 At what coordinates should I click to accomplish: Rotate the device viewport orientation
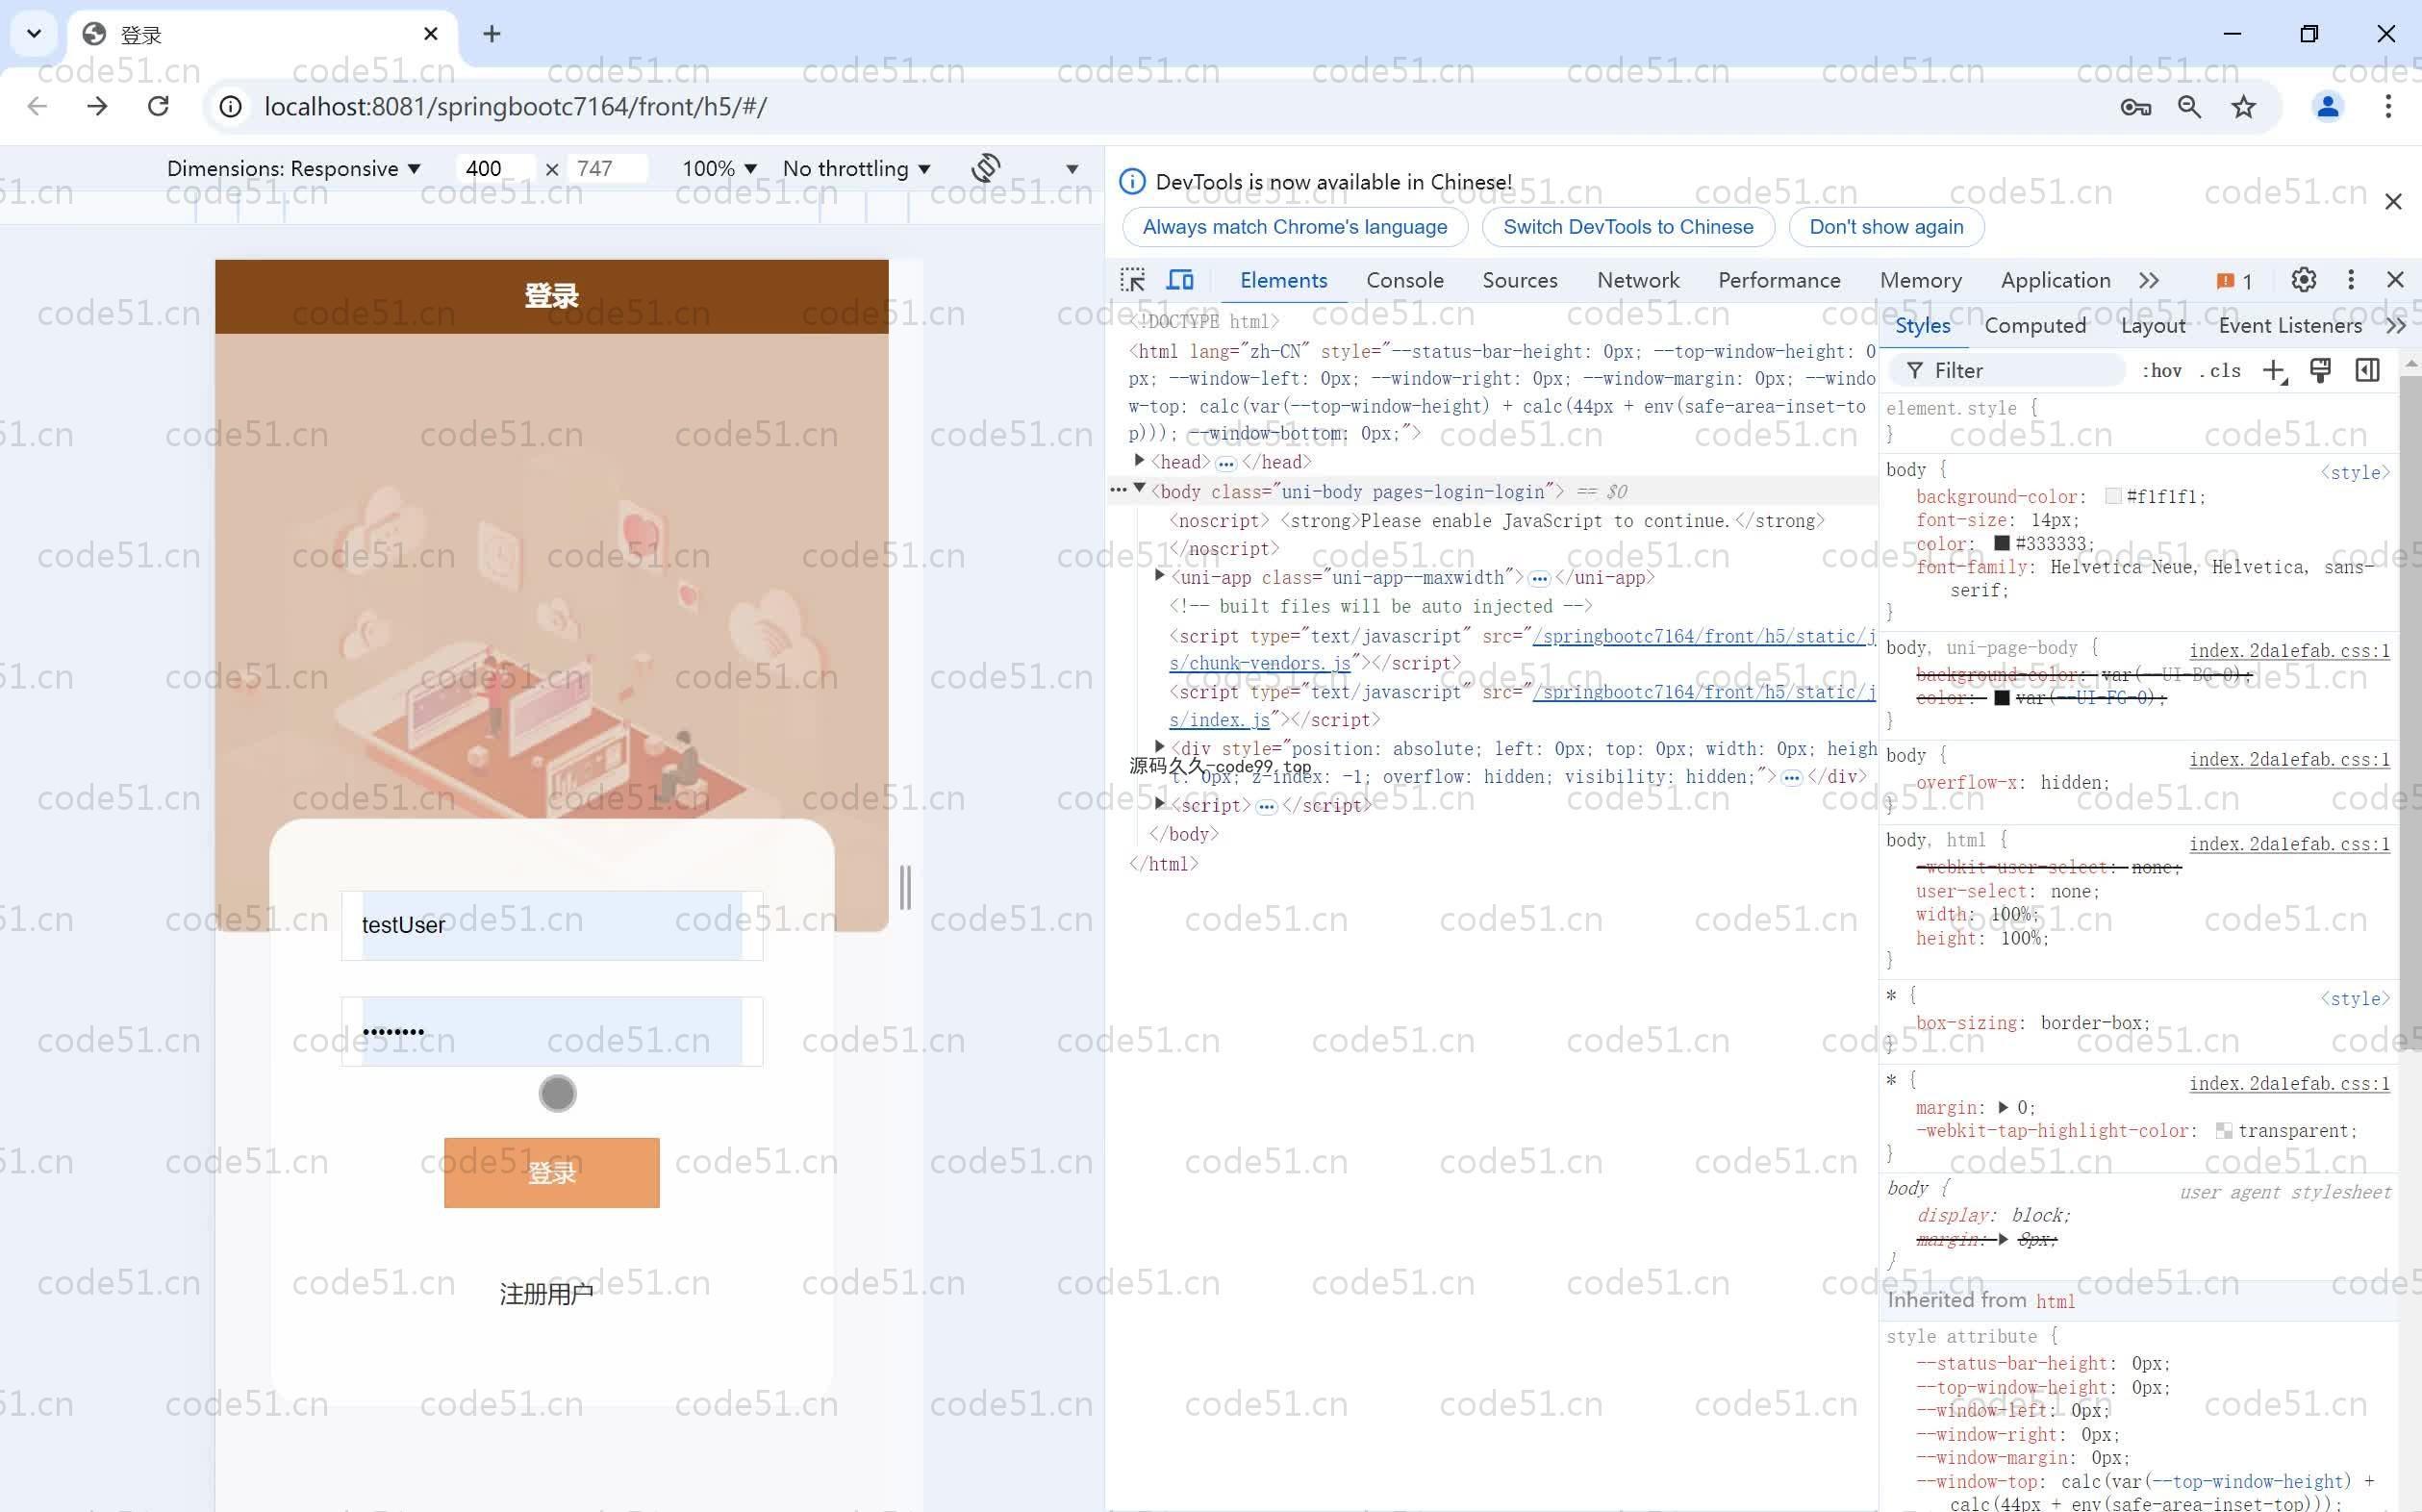tap(986, 168)
